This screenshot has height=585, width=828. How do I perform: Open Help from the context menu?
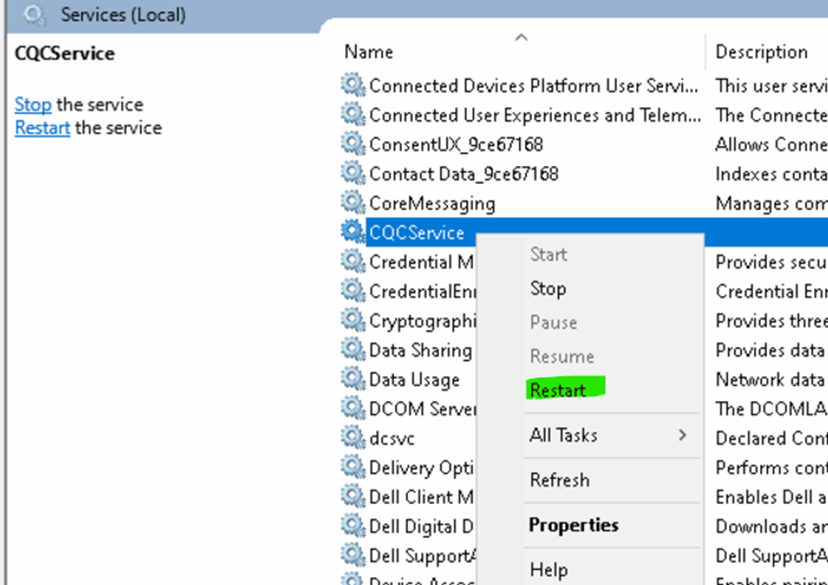(548, 569)
